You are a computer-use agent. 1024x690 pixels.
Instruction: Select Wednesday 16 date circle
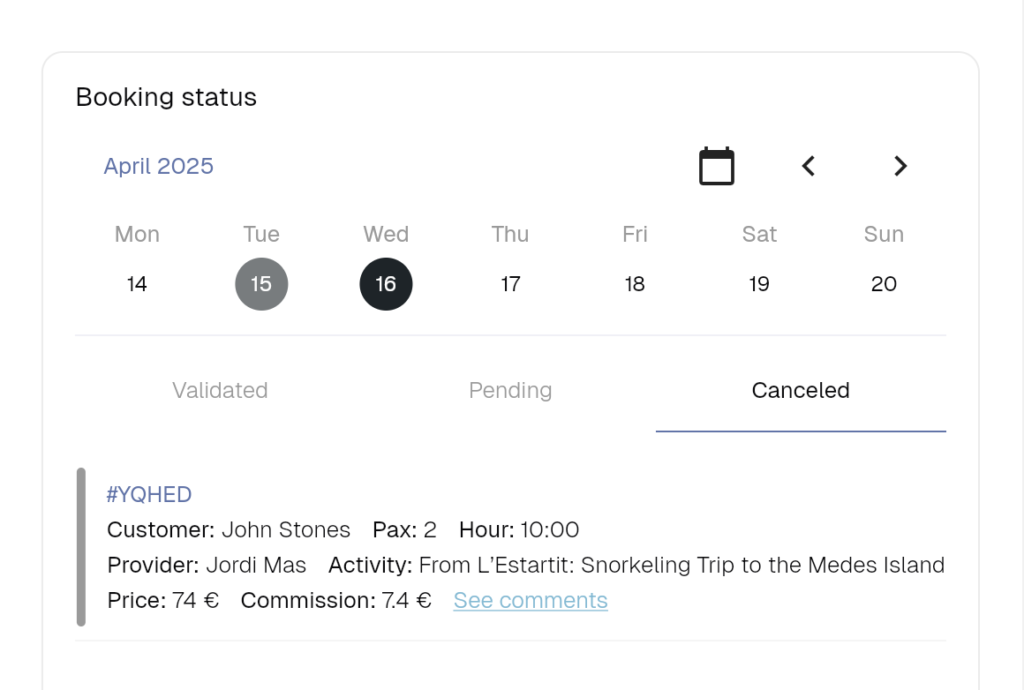pyautogui.click(x=386, y=284)
